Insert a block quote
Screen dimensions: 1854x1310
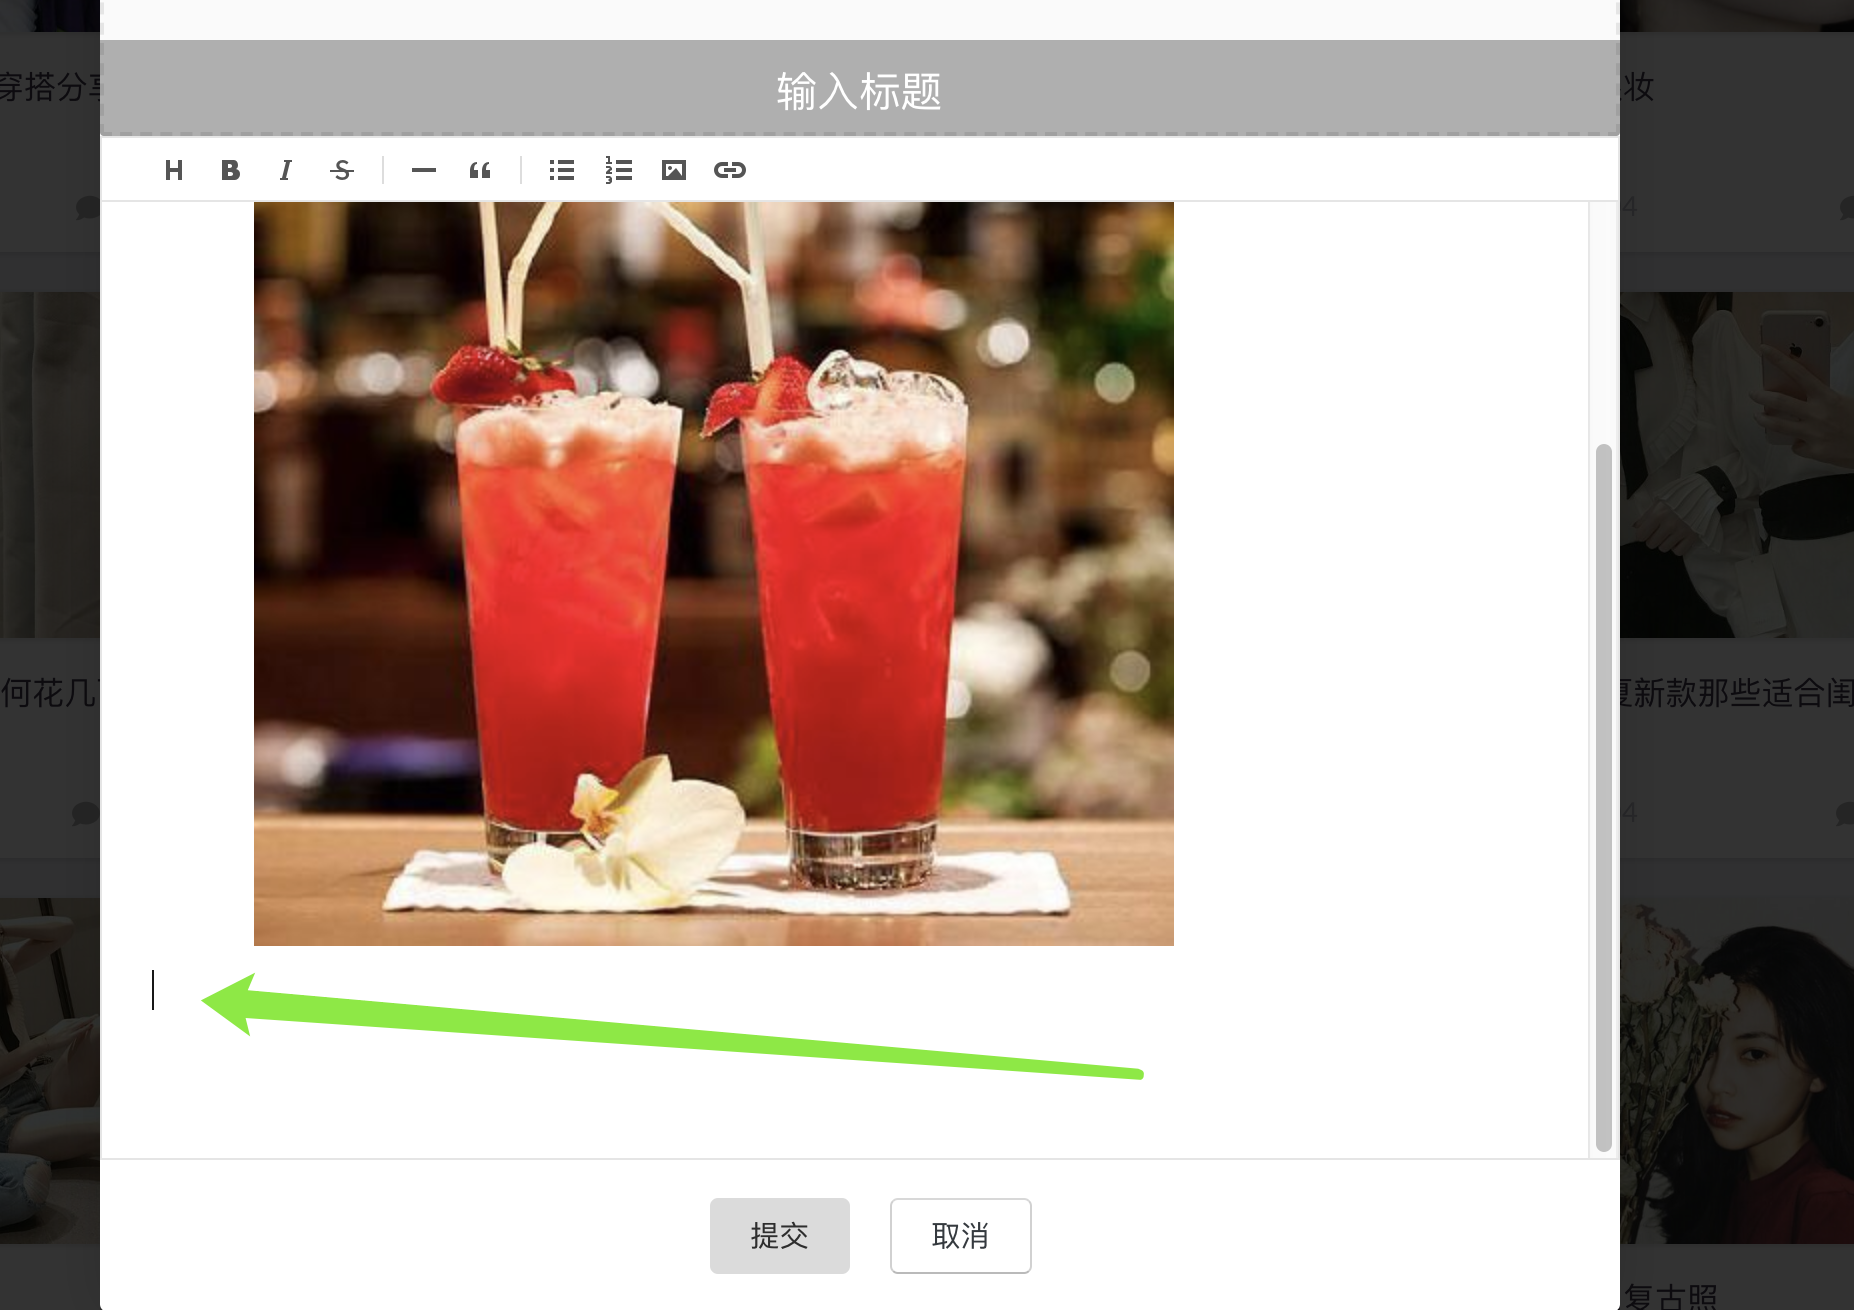480,170
